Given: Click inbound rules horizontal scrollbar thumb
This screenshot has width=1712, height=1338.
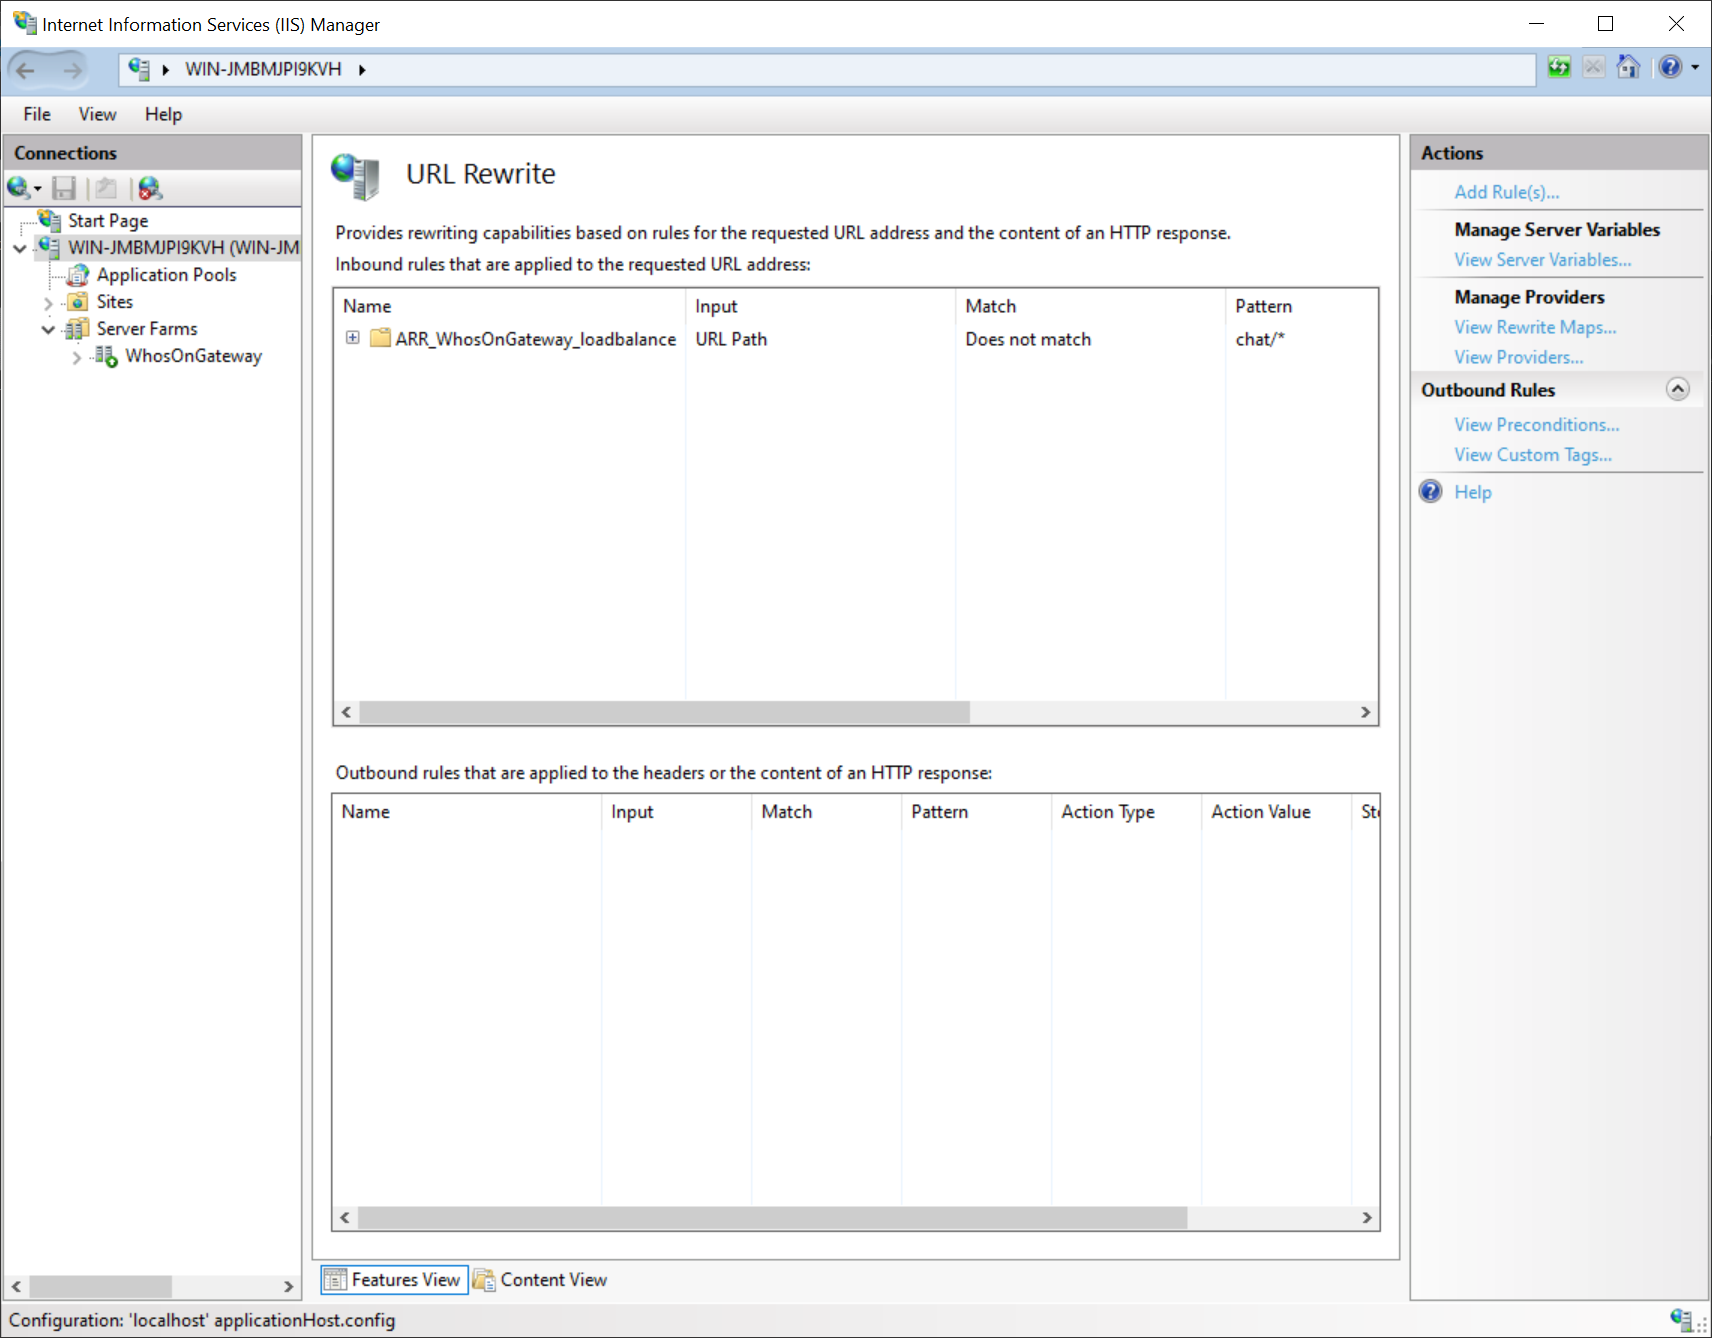Looking at the screenshot, I should 664,712.
